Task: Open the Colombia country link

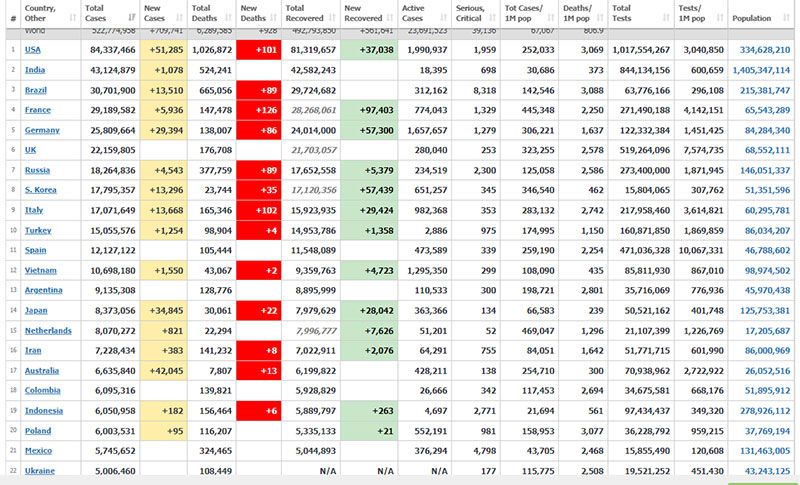Action: (42, 390)
